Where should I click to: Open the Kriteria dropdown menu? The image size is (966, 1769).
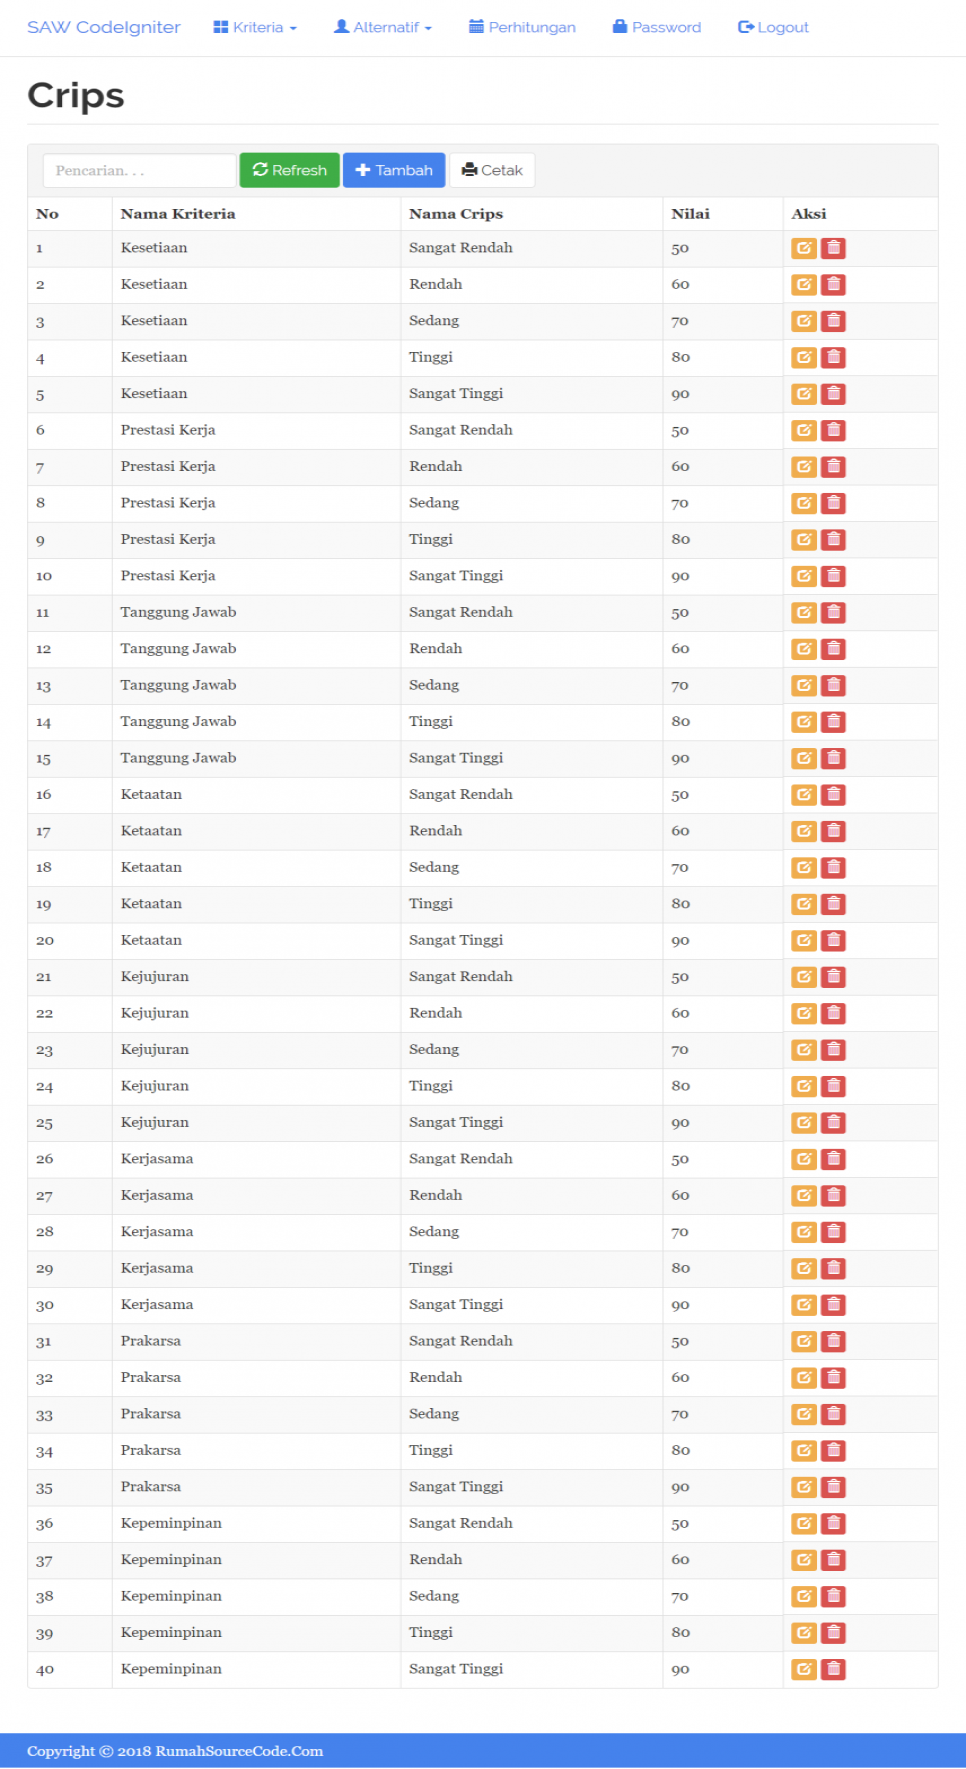[255, 27]
